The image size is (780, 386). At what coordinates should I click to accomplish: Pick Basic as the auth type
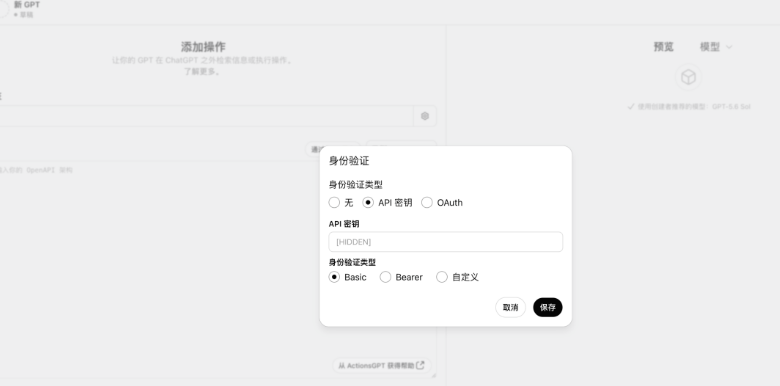[x=347, y=277]
